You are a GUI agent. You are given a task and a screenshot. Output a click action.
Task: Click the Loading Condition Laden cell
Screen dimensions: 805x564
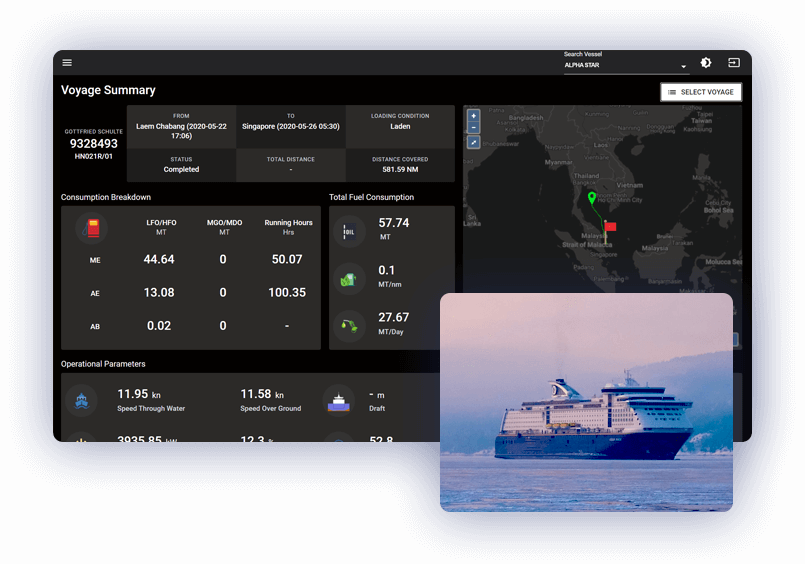click(400, 127)
